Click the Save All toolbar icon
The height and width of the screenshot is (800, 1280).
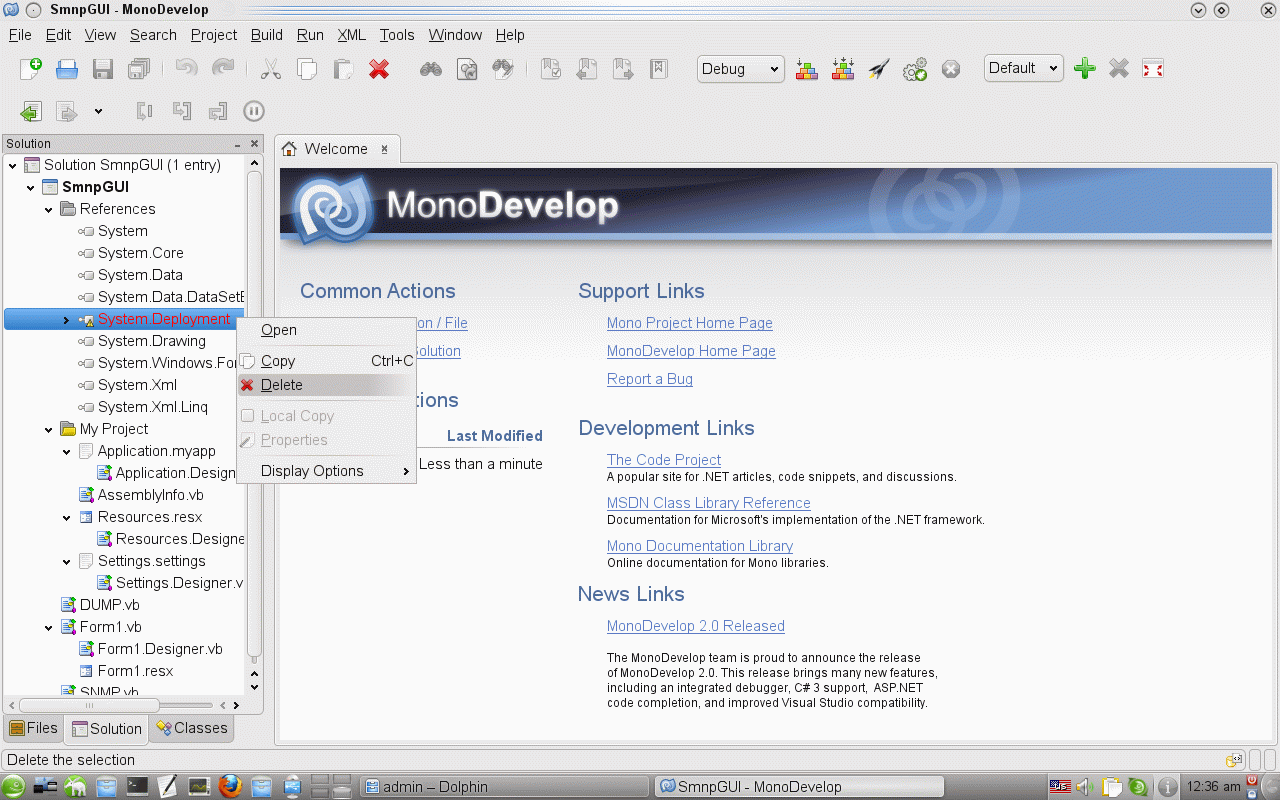click(139, 69)
